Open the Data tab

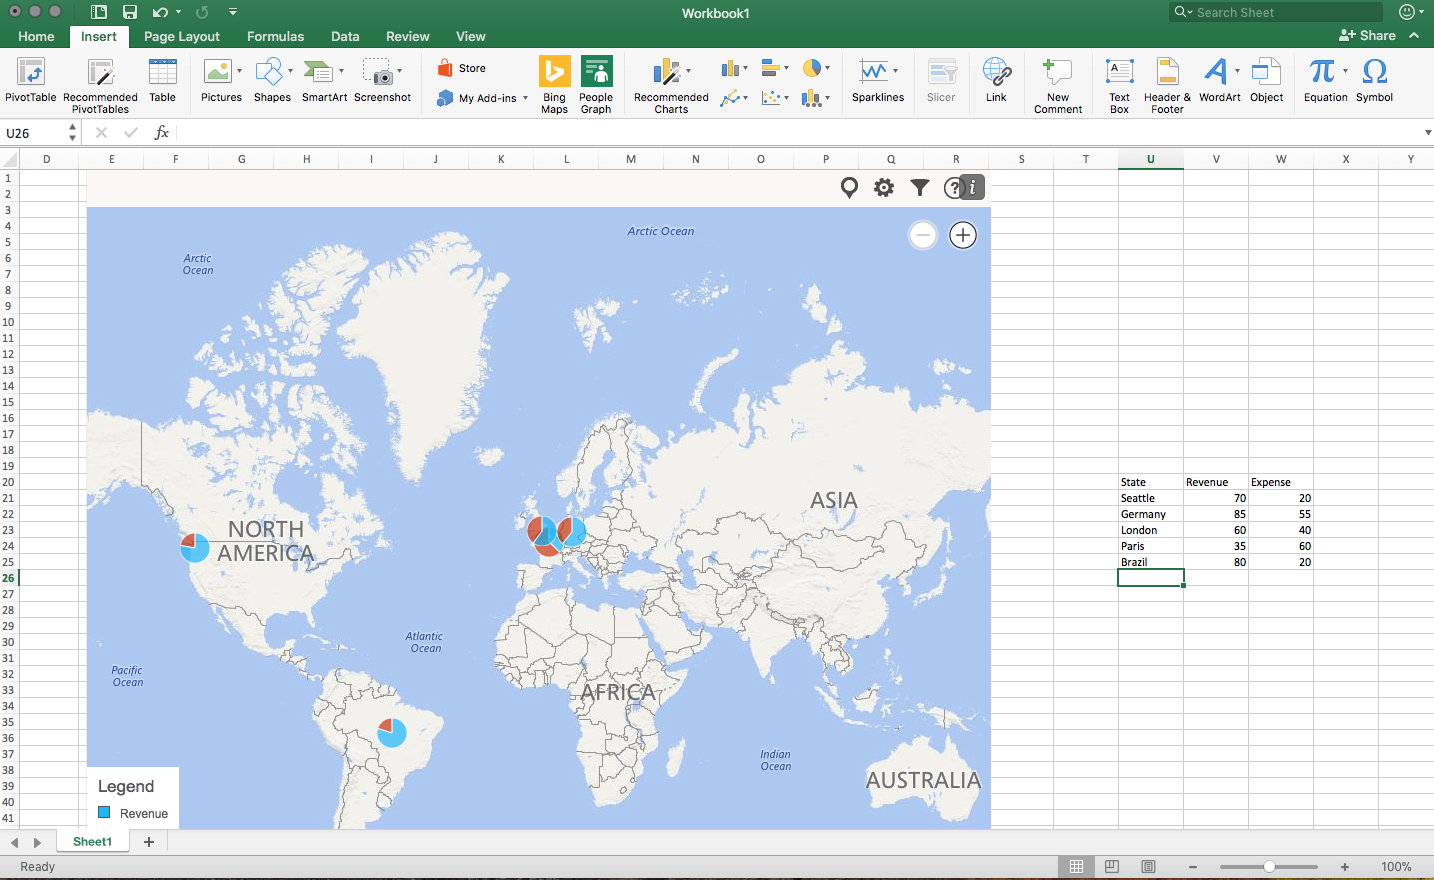coord(345,36)
